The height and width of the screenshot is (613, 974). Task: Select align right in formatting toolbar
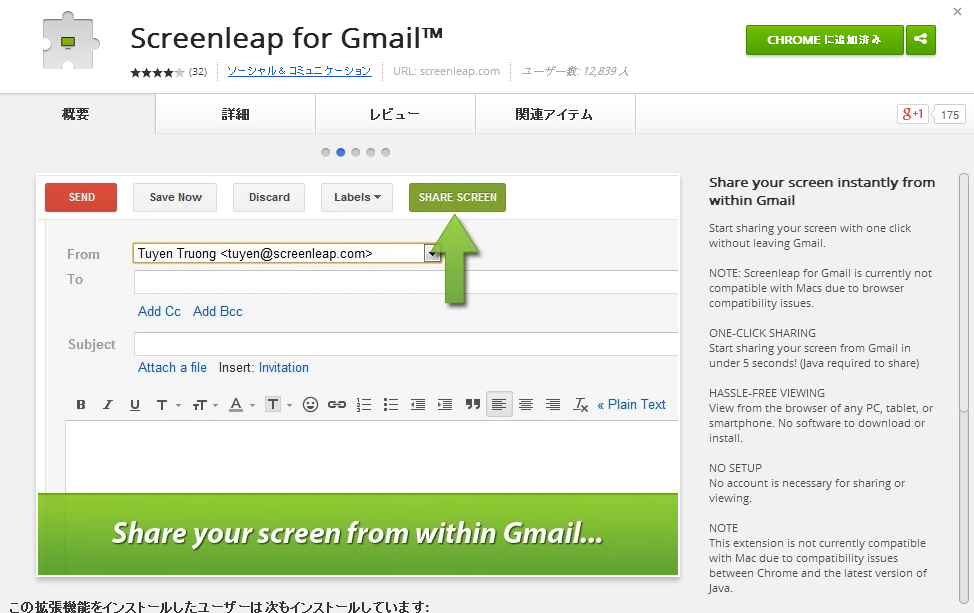point(553,405)
